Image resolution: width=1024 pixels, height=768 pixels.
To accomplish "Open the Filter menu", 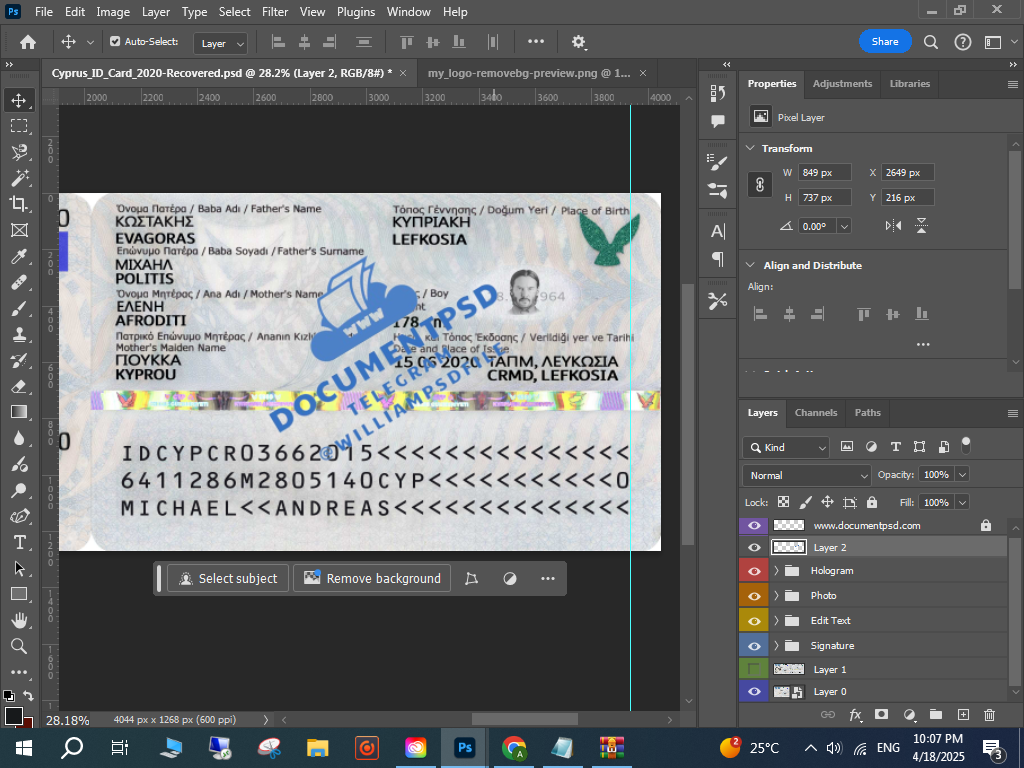I will [275, 12].
